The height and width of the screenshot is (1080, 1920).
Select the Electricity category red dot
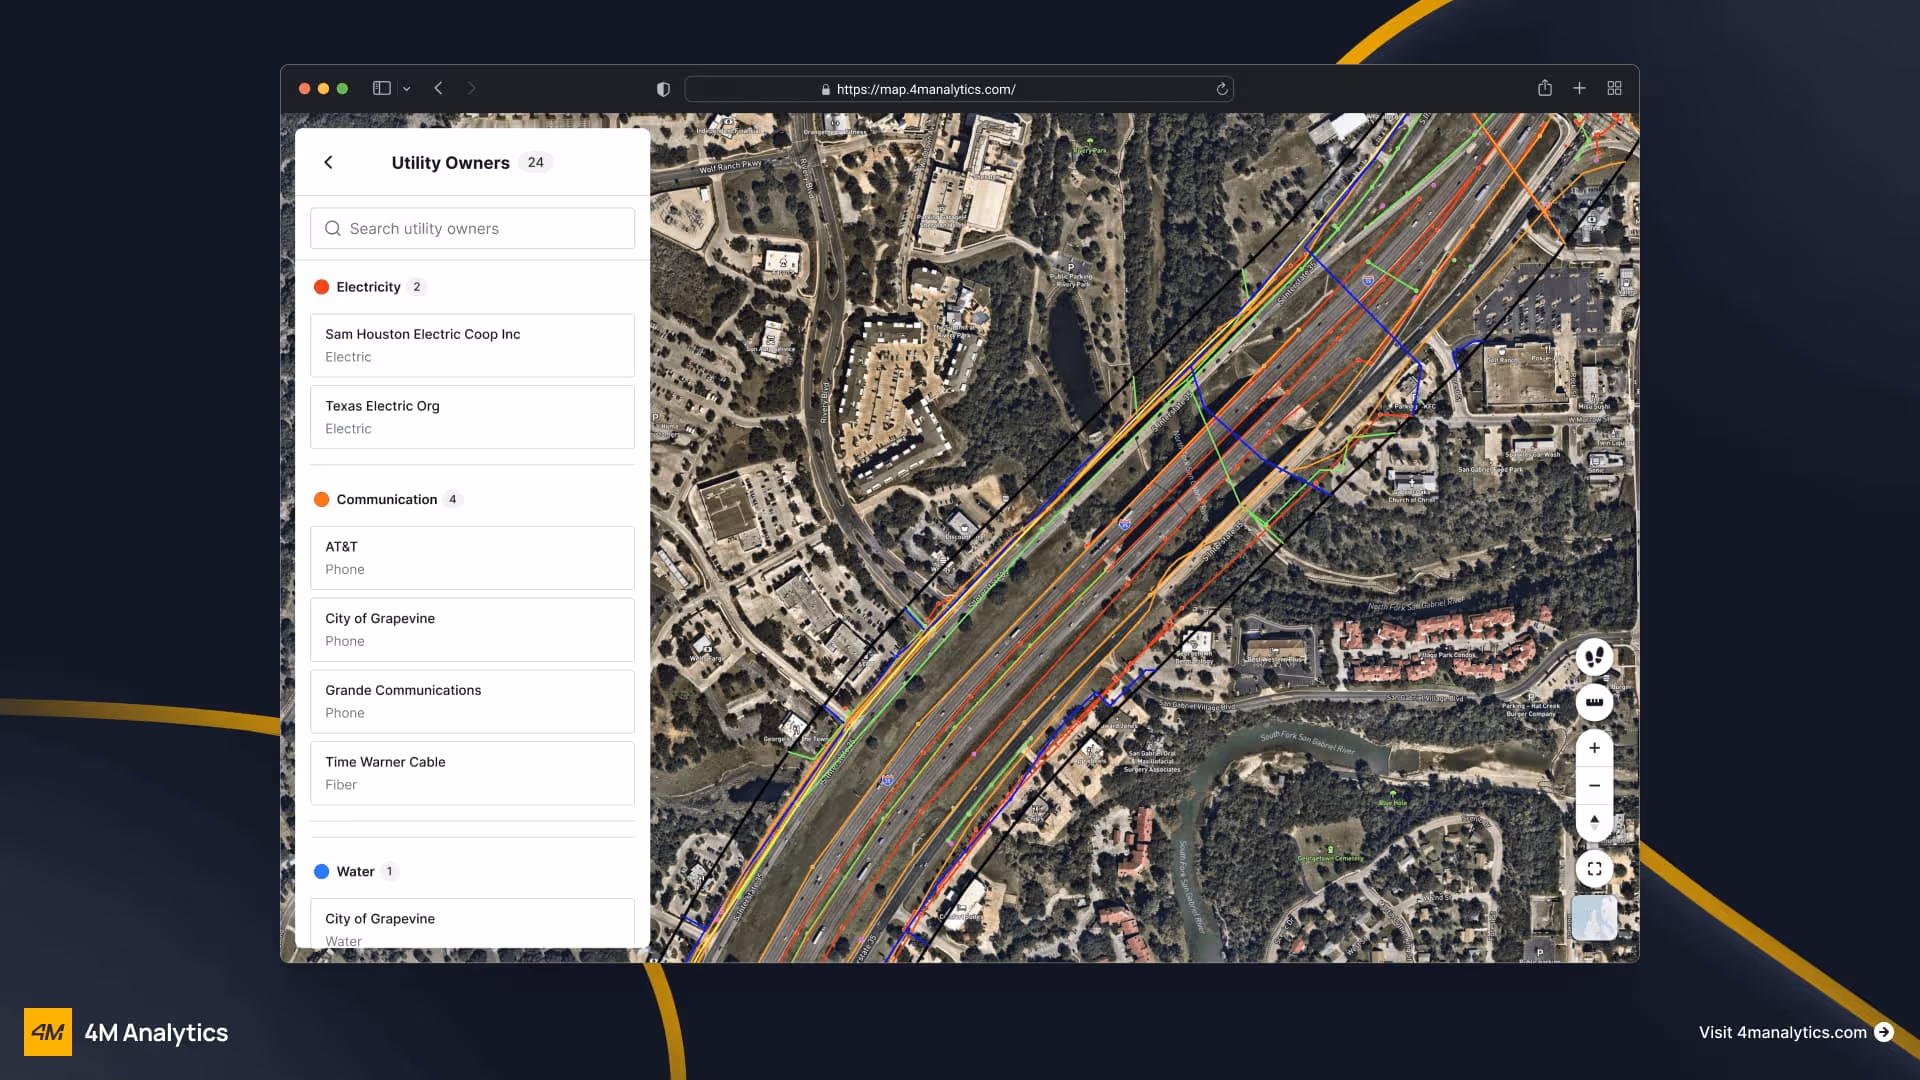tap(321, 287)
